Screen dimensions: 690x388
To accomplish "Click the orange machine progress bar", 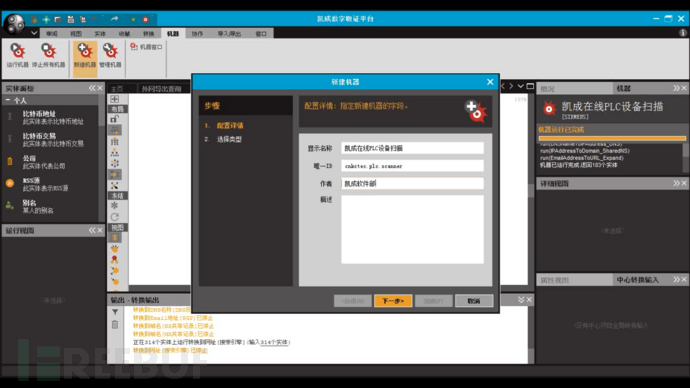I will (x=612, y=138).
